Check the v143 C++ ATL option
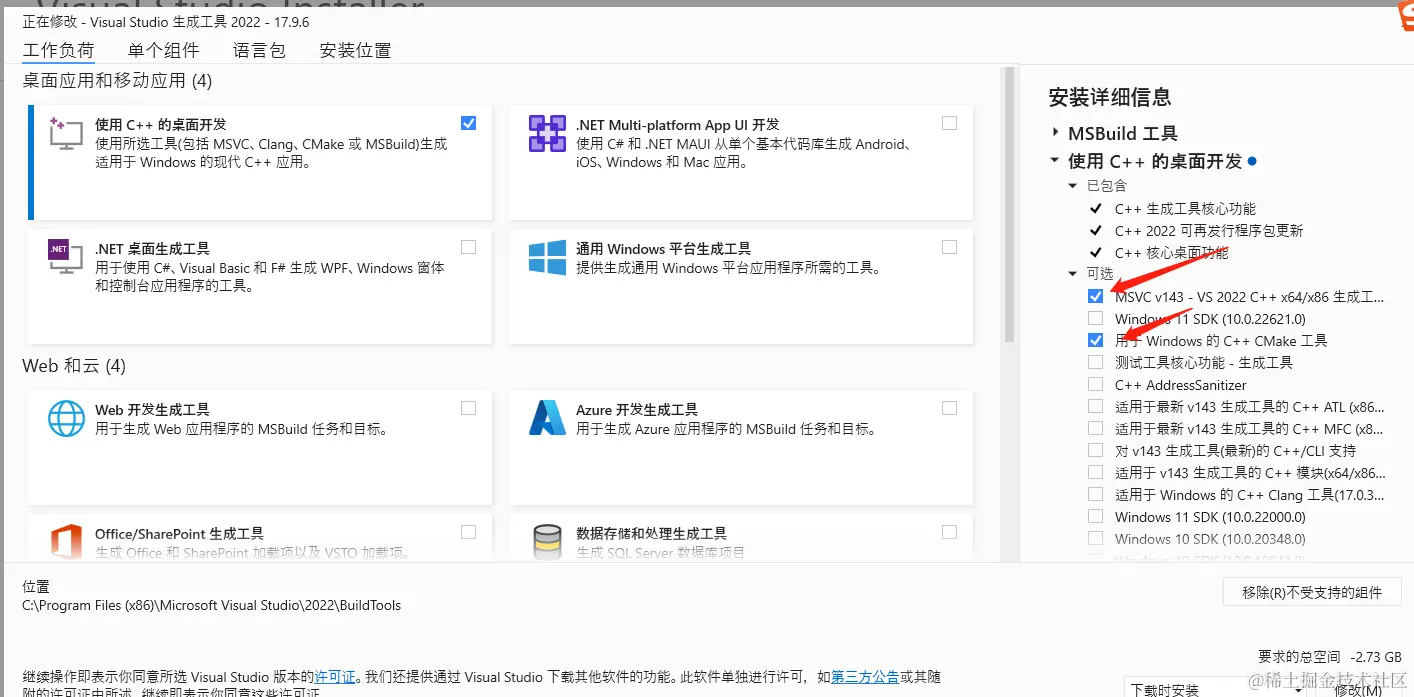 (x=1096, y=406)
